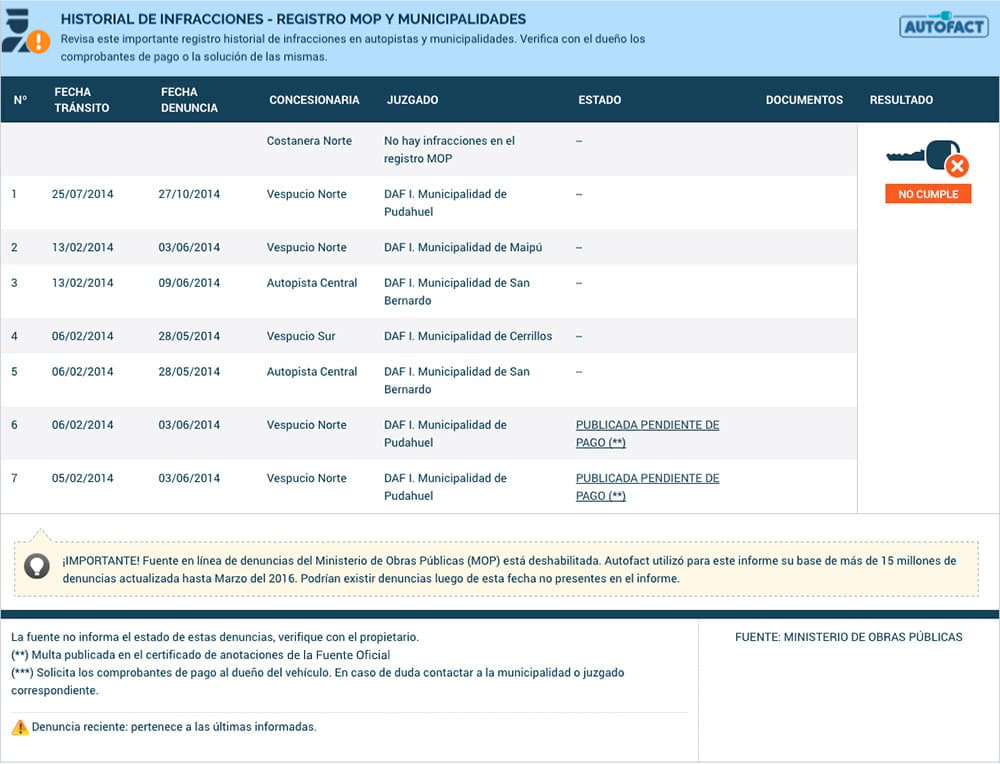This screenshot has height=764, width=1000.
Task: Select the Juzgado column header
Action: click(412, 100)
